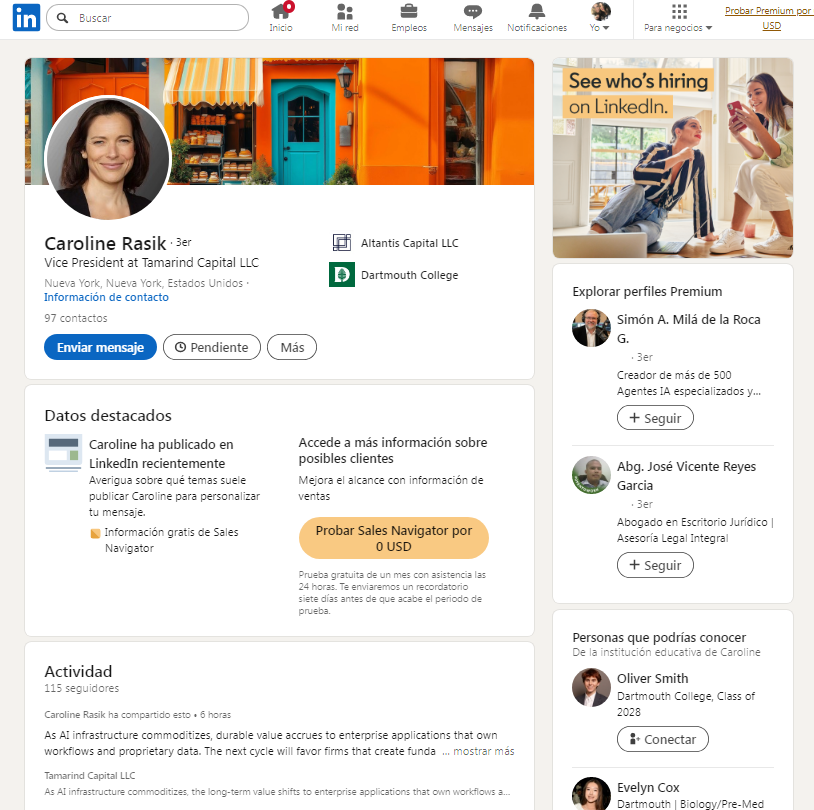This screenshot has height=810, width=814.
Task: Click the 115 seguidores text
Action: click(82, 688)
